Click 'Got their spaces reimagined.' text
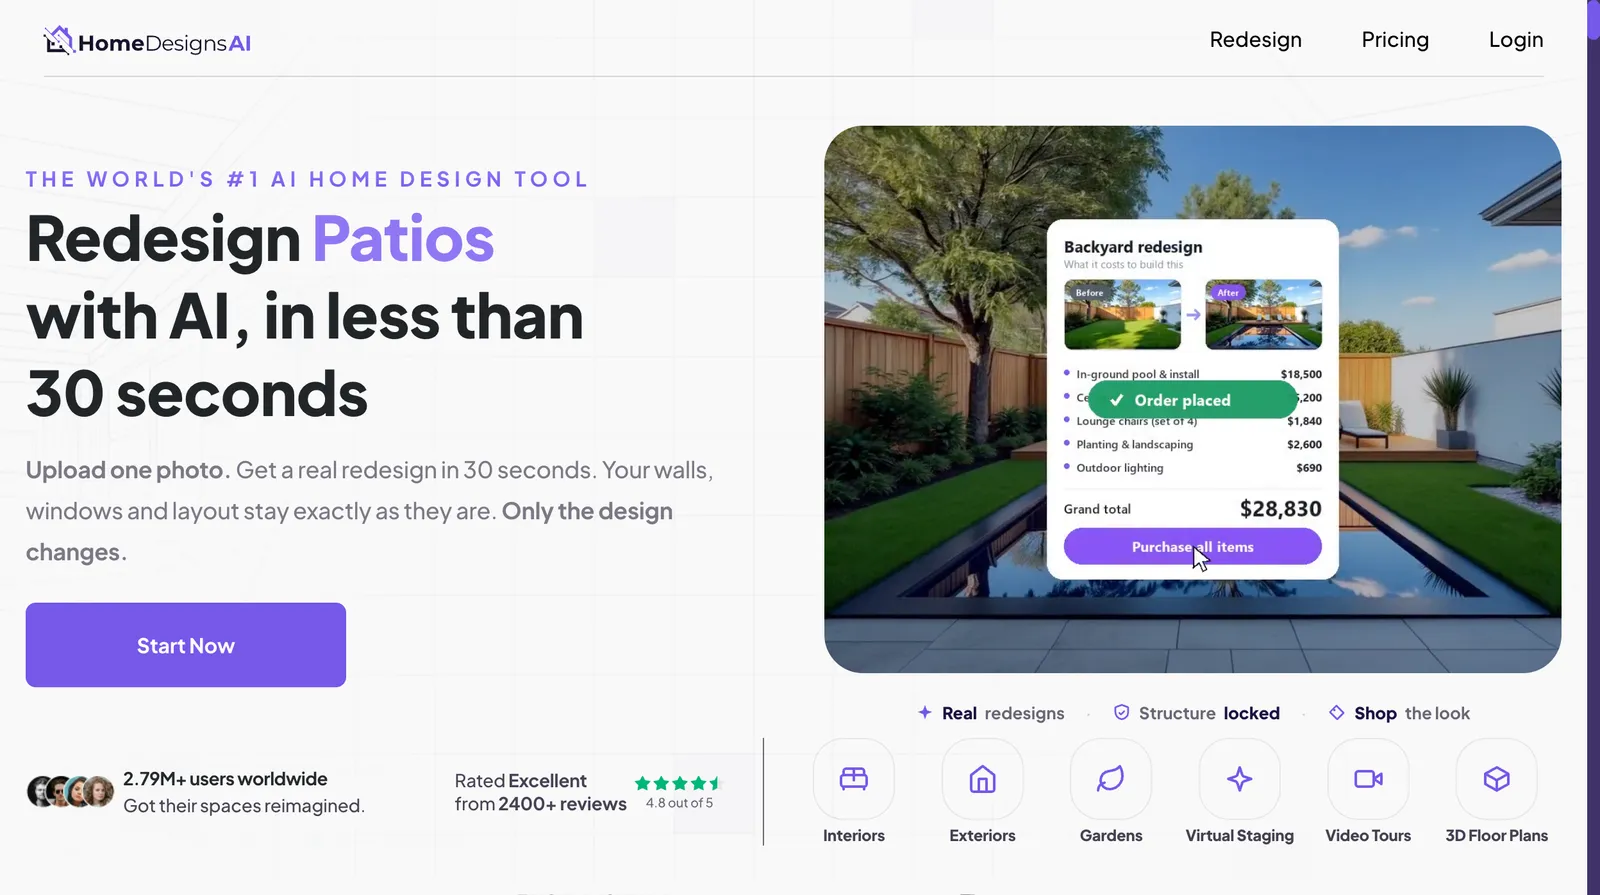Screen dimensions: 1600x895 coord(244,806)
